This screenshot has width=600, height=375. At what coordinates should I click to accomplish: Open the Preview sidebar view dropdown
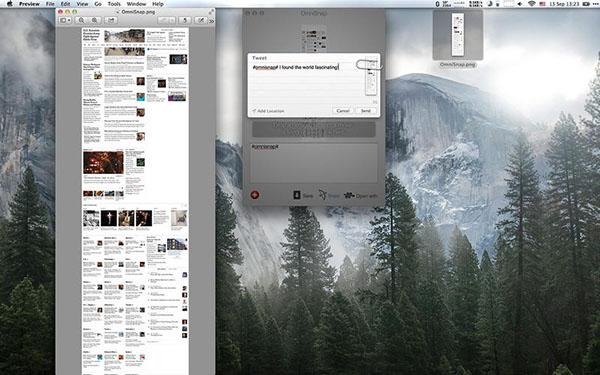pyautogui.click(x=65, y=20)
